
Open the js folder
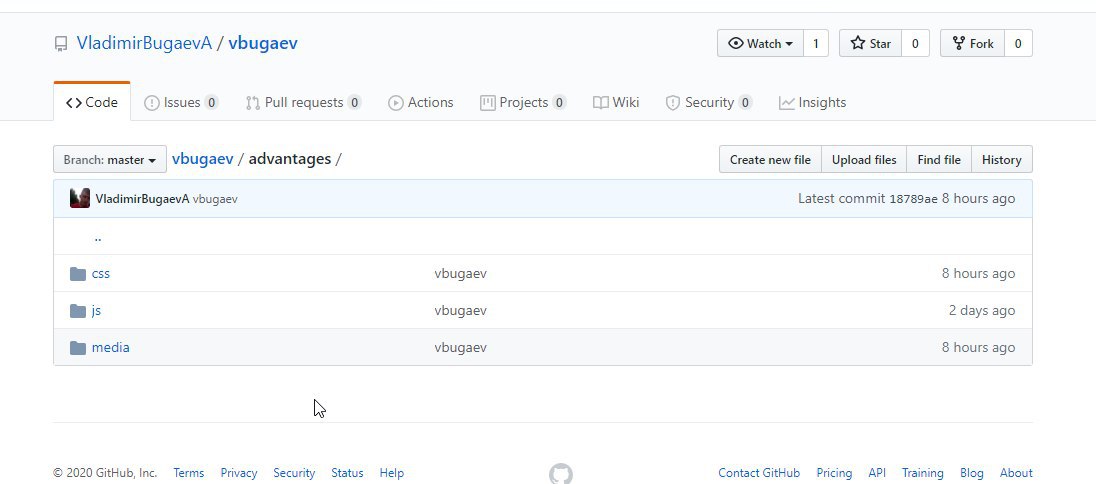(x=96, y=311)
